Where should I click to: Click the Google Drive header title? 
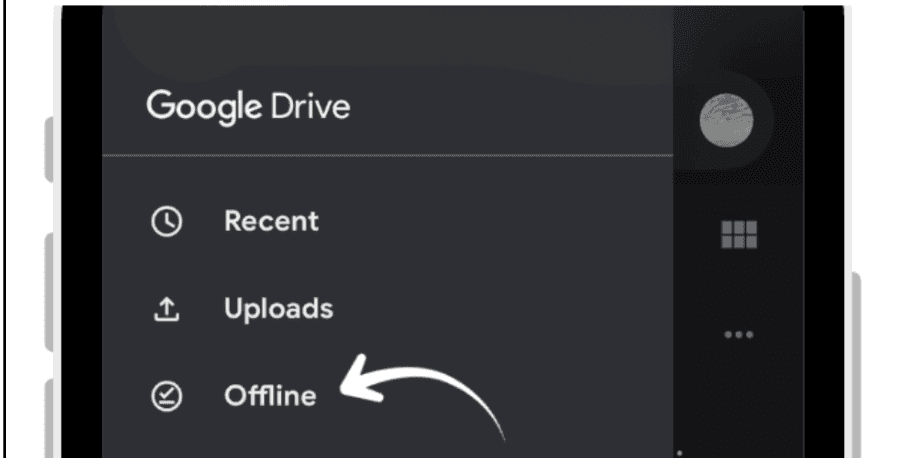[x=248, y=107]
